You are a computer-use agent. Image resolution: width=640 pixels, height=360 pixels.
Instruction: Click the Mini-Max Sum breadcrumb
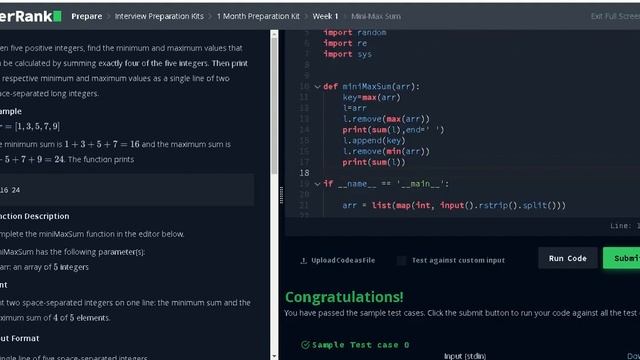coord(376,16)
